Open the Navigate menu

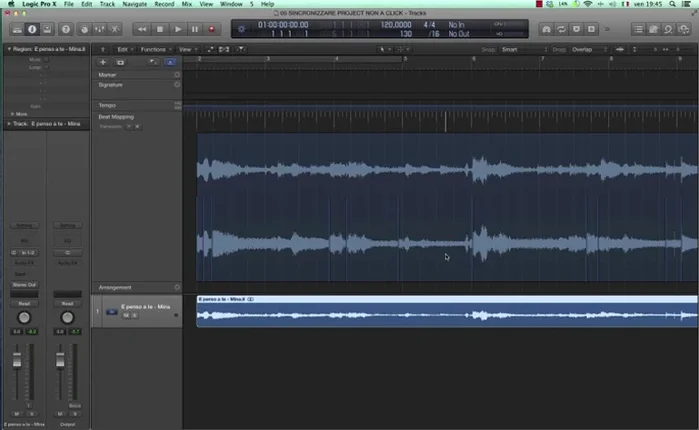coord(134,5)
